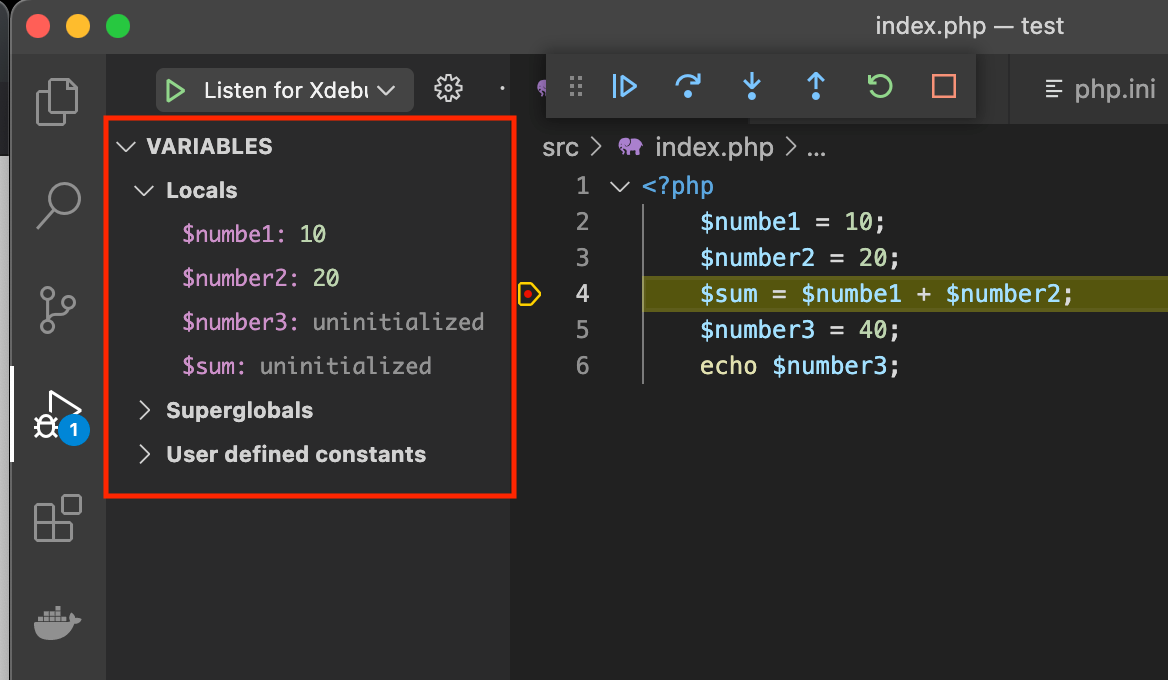Expand User defined constants scope
Viewport: 1168px width, 680px height.
point(144,454)
